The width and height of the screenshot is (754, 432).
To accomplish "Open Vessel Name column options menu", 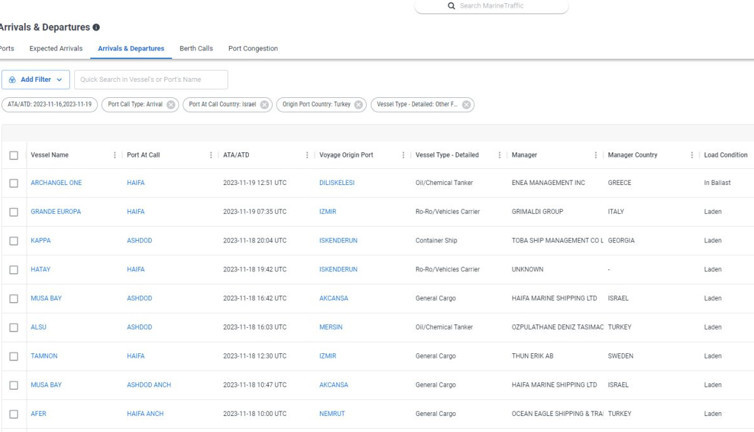I will tap(115, 155).
